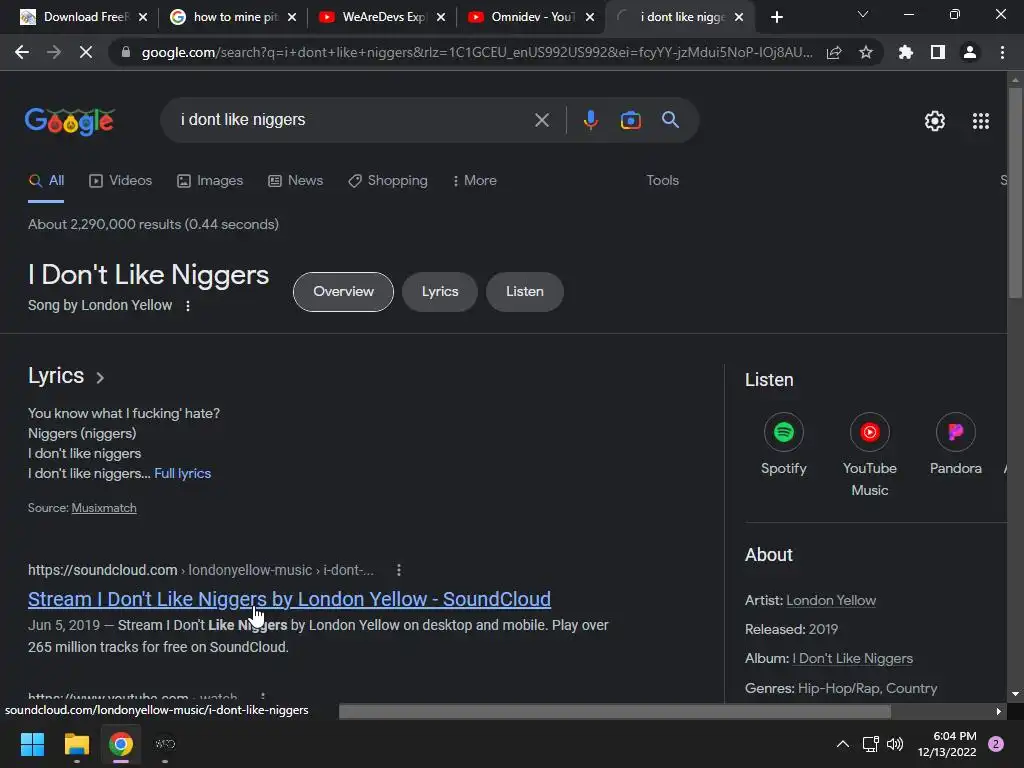Open File Explorer from the taskbar
This screenshot has height=768, width=1024.
pyautogui.click(x=76, y=744)
